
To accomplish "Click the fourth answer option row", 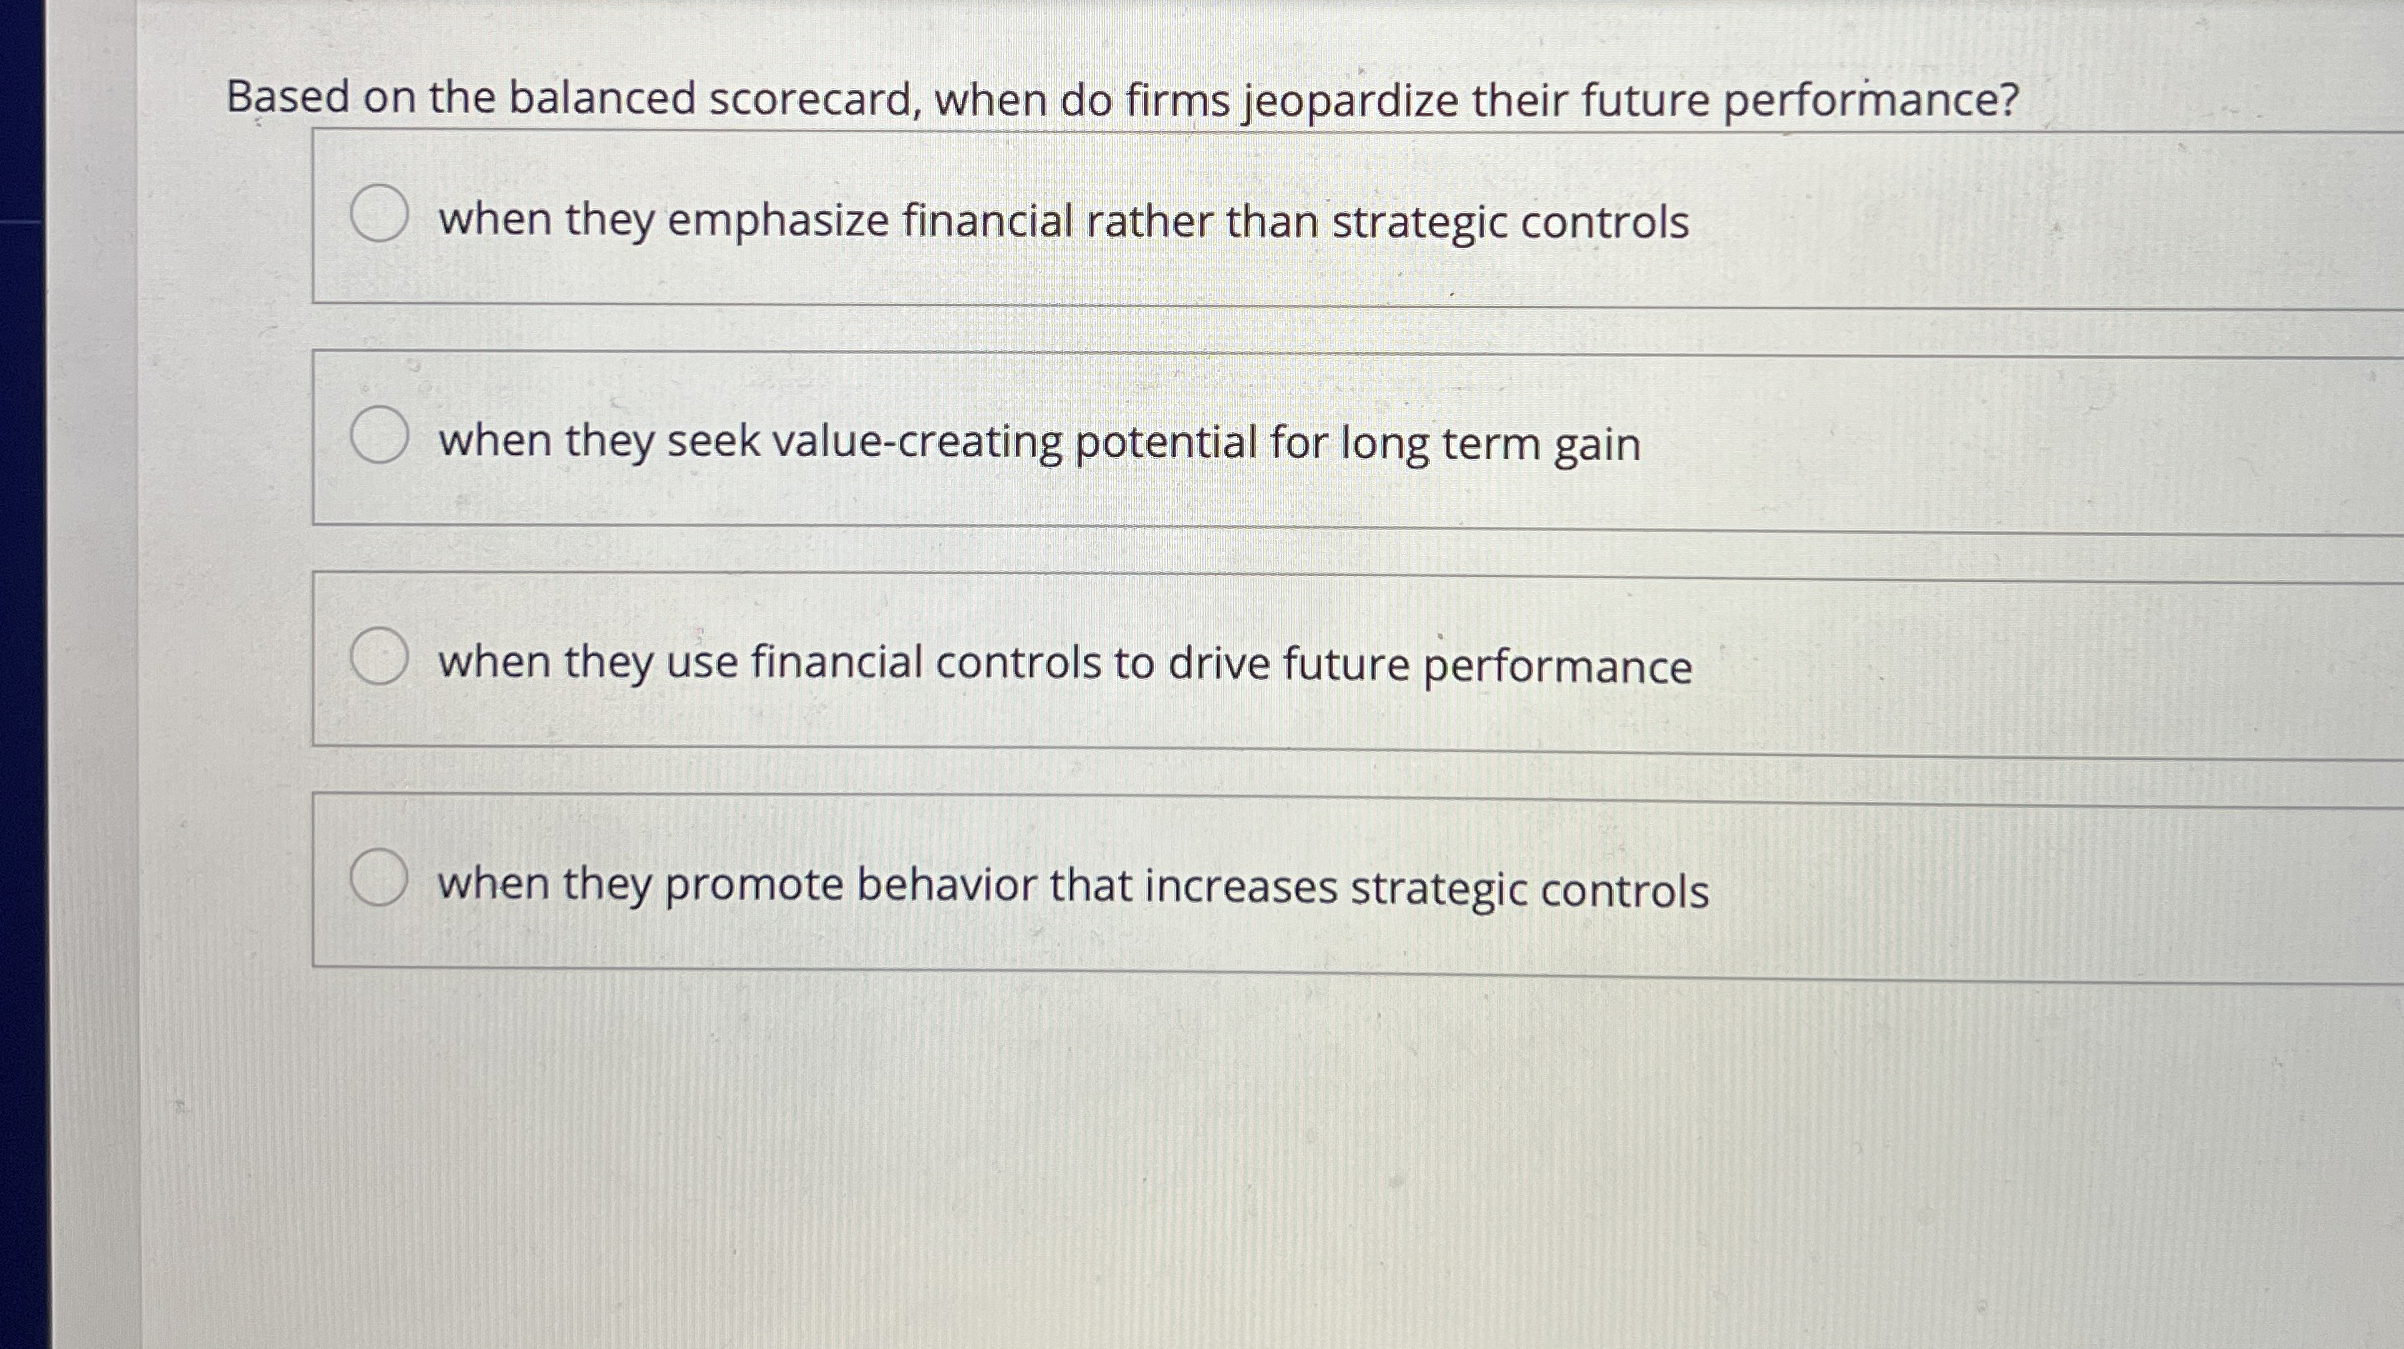I will (x=1200, y=878).
